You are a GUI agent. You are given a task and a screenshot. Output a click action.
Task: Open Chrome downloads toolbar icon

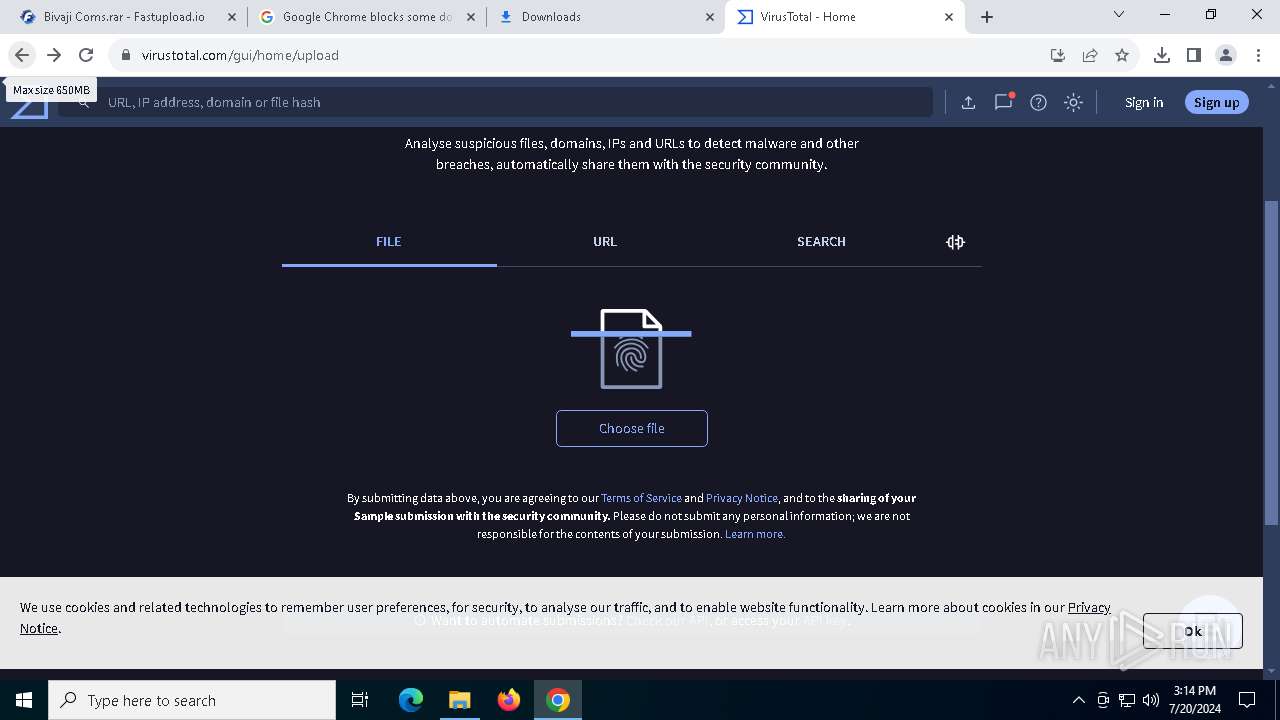pyautogui.click(x=1162, y=55)
